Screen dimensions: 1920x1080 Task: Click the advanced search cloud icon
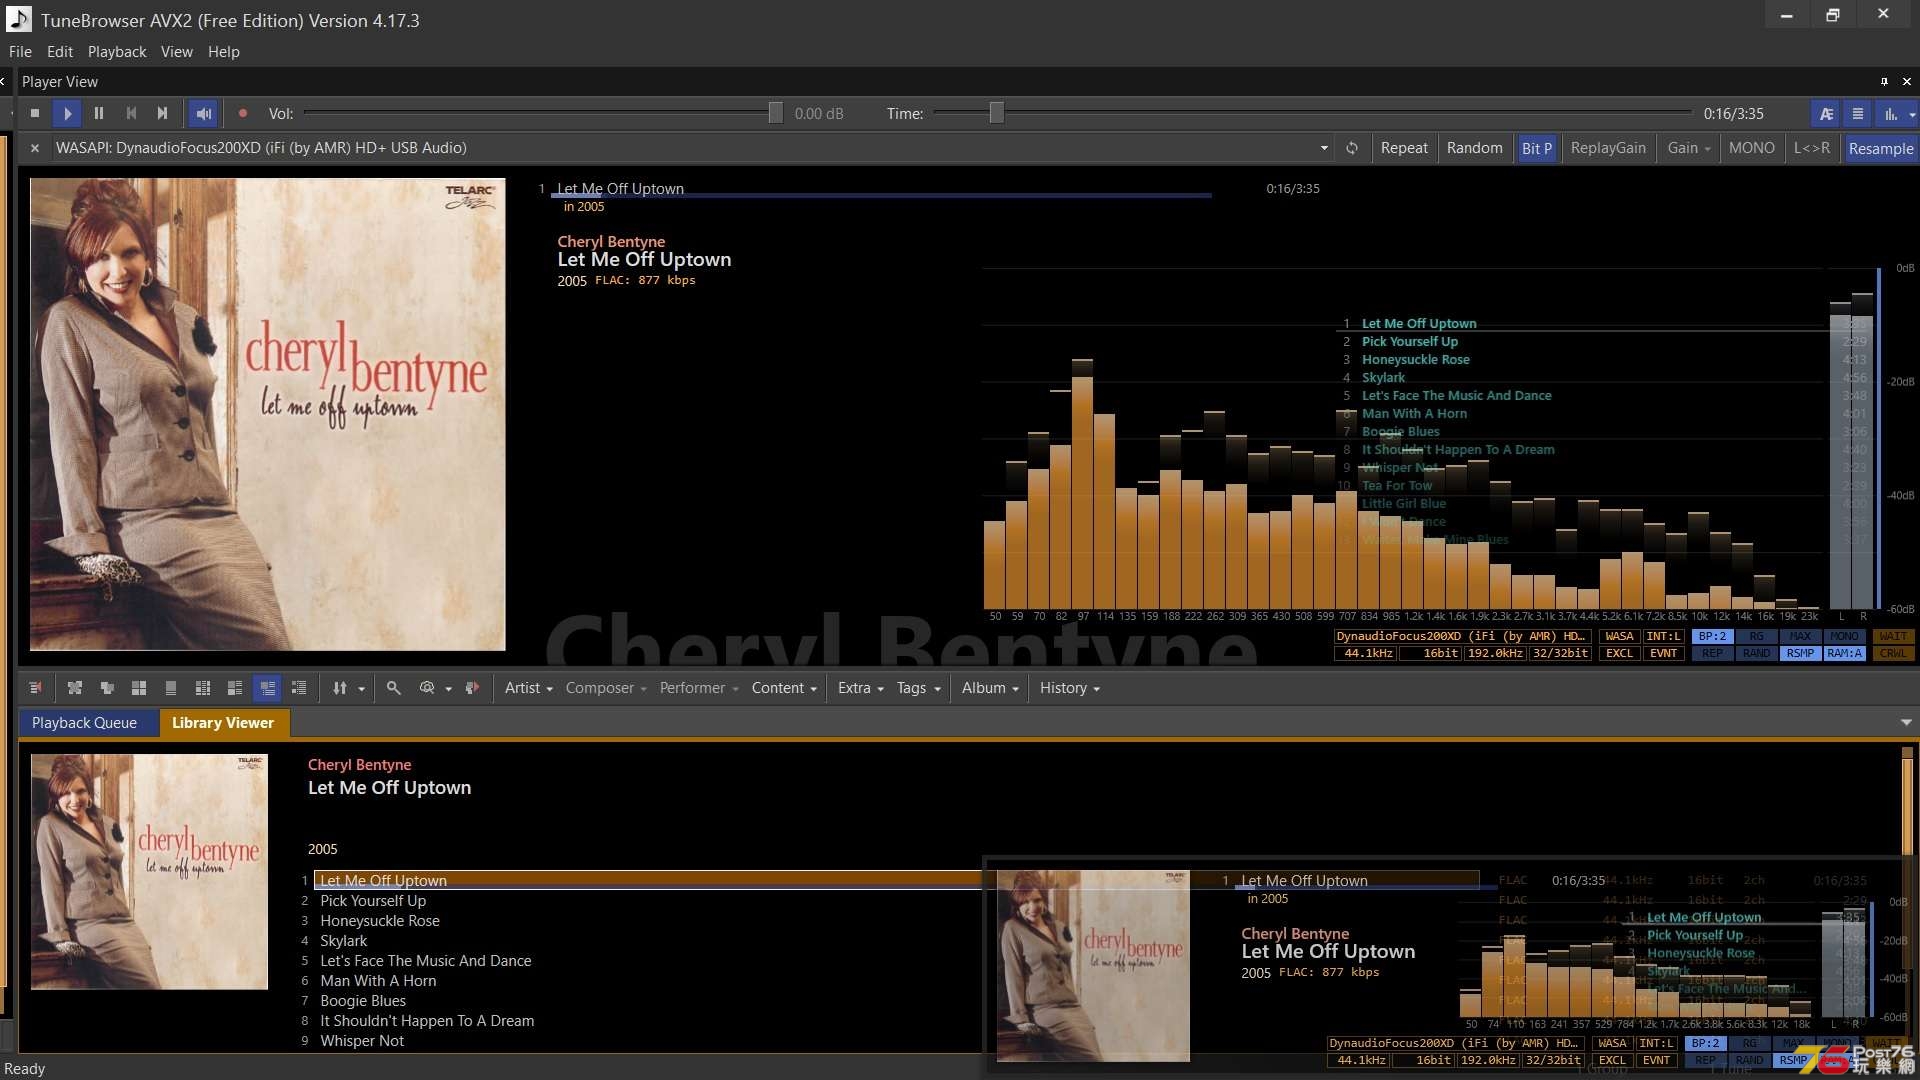click(427, 688)
